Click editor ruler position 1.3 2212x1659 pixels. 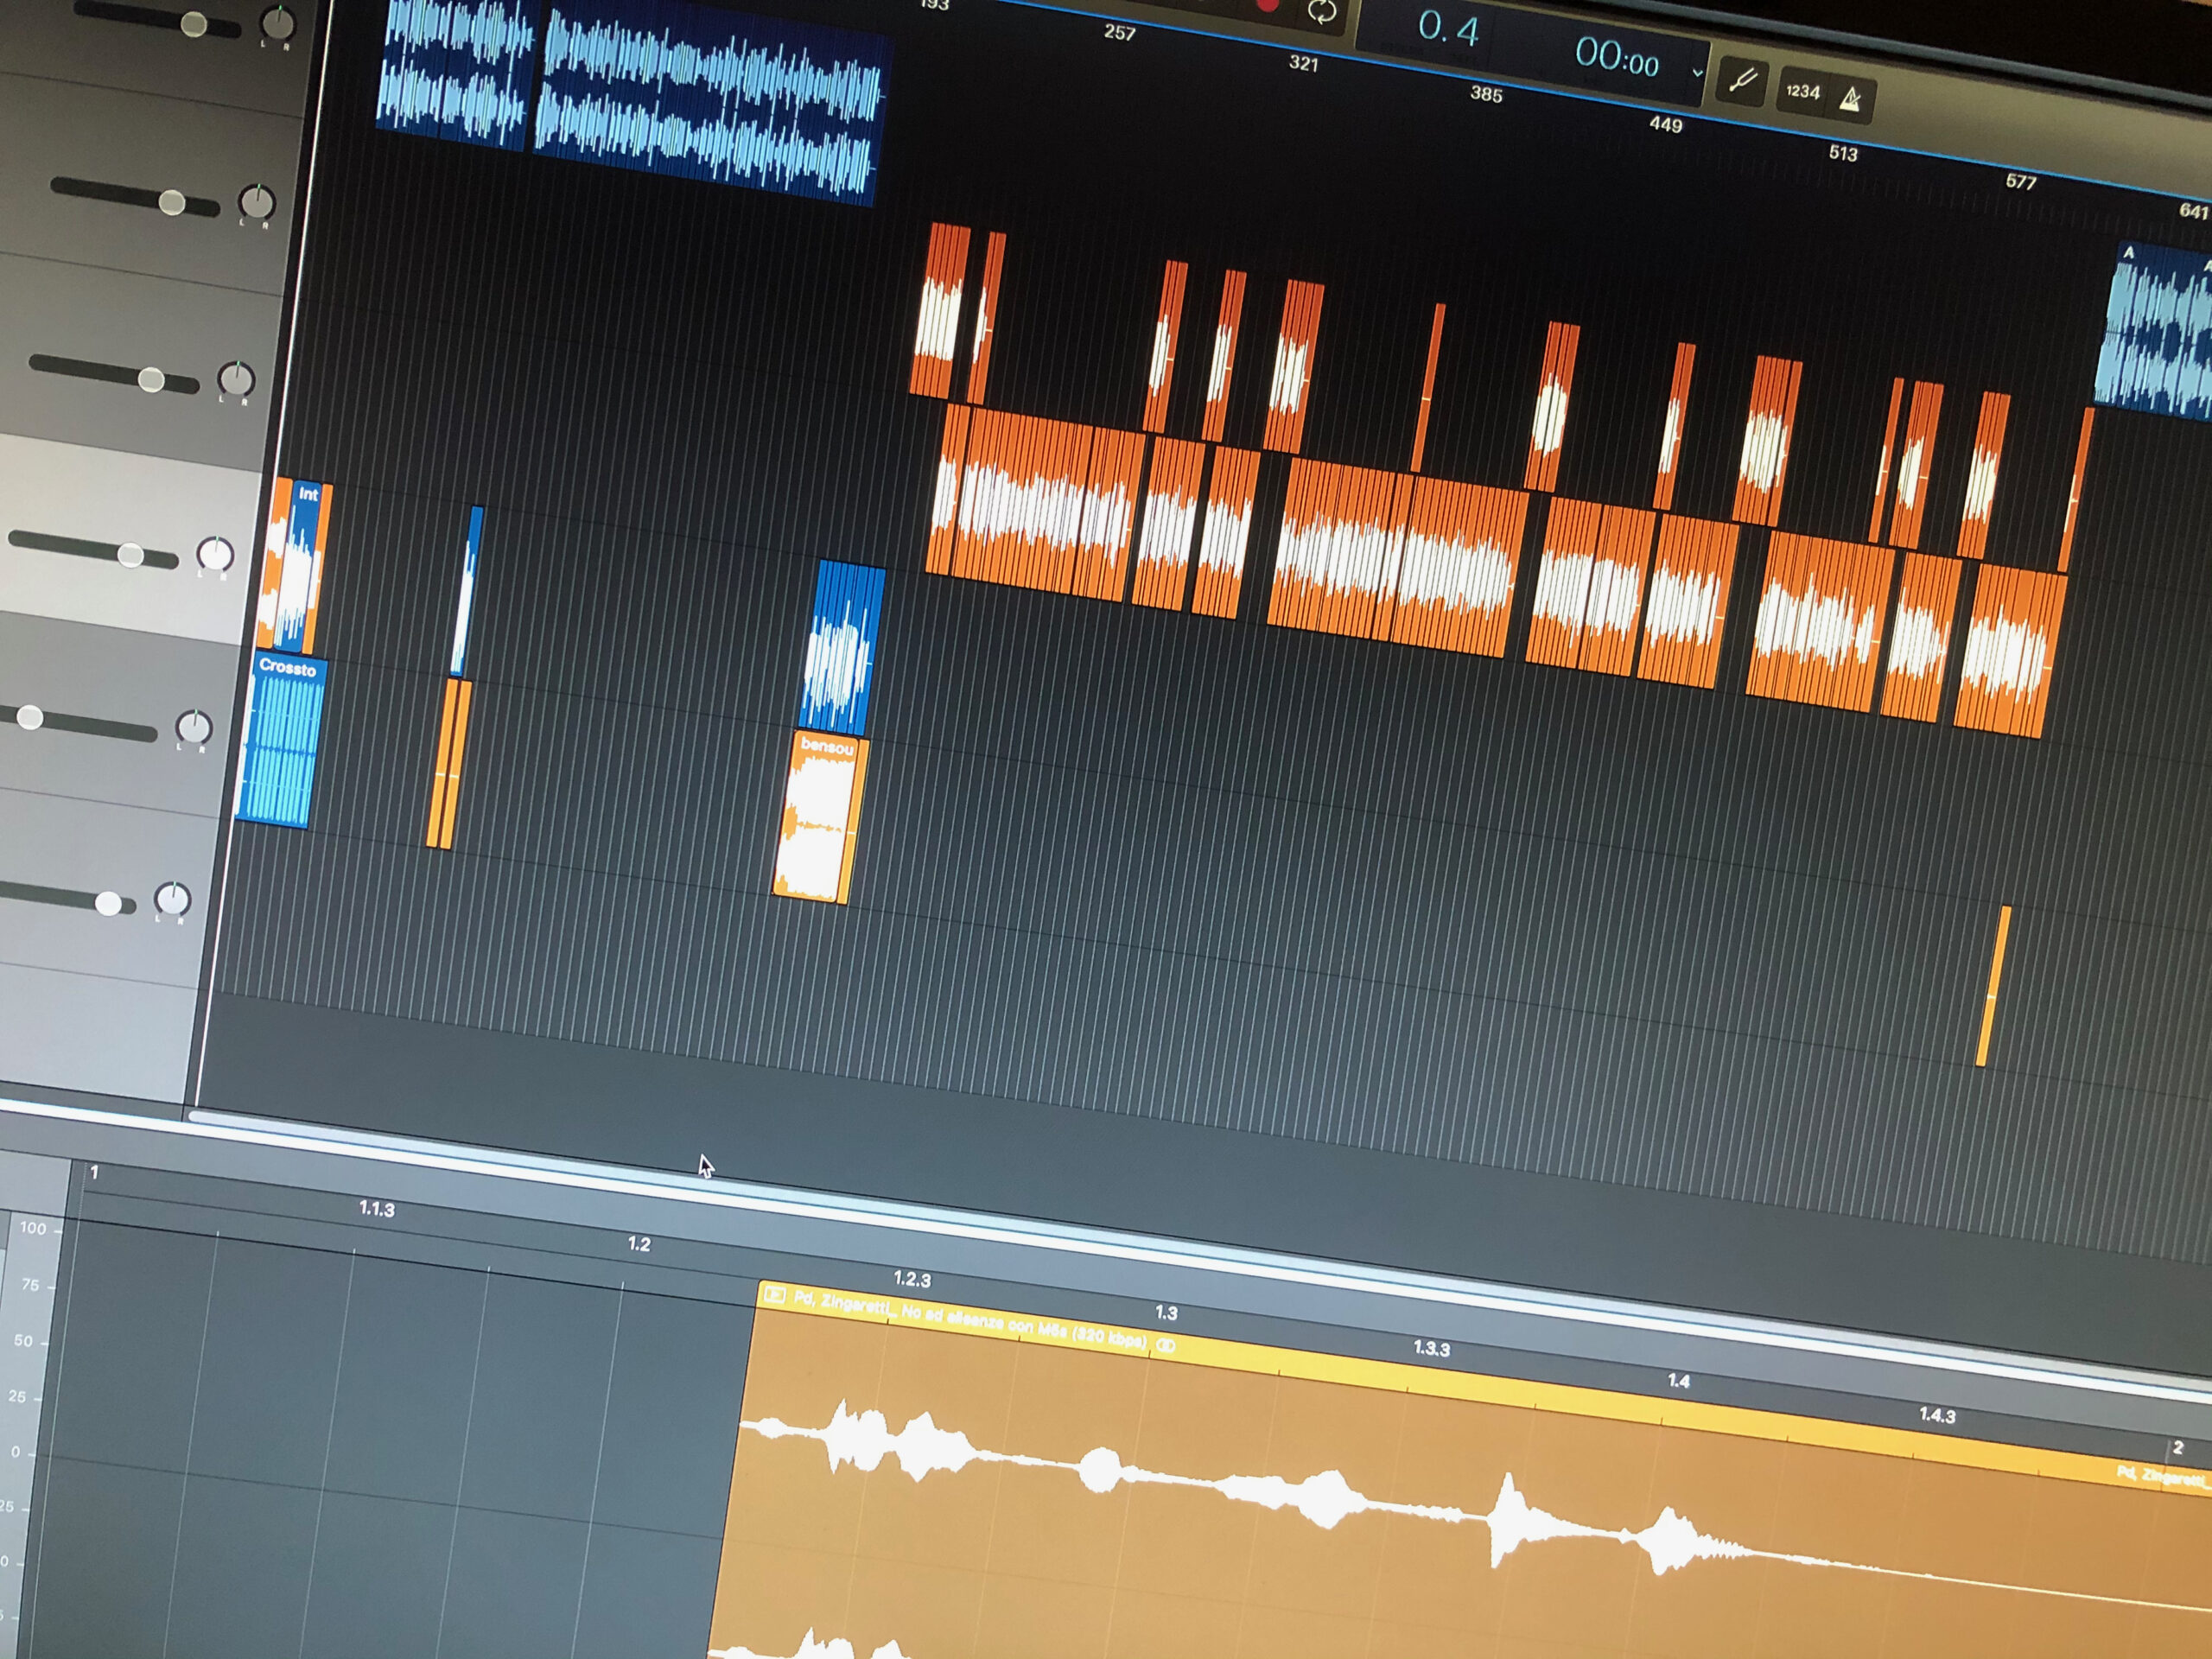tap(1166, 1312)
